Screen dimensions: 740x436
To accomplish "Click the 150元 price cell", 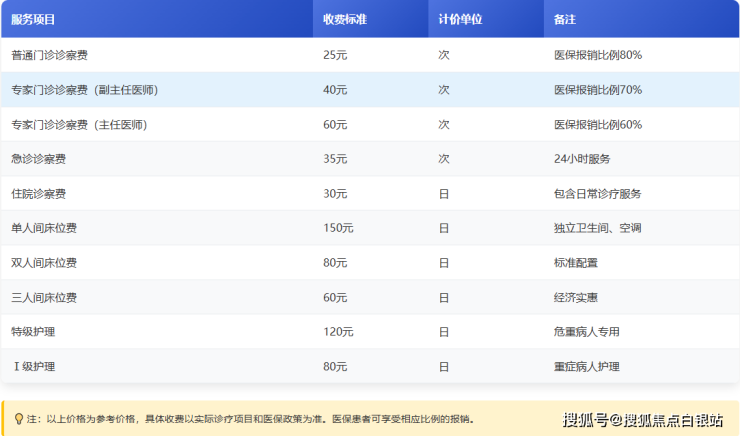I will tap(338, 228).
